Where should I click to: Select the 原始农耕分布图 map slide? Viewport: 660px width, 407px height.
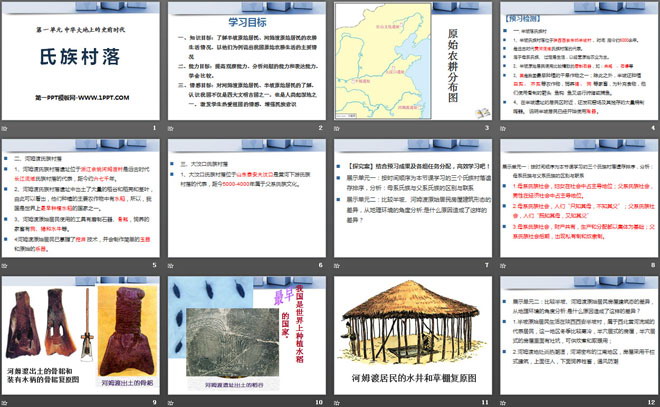point(411,61)
